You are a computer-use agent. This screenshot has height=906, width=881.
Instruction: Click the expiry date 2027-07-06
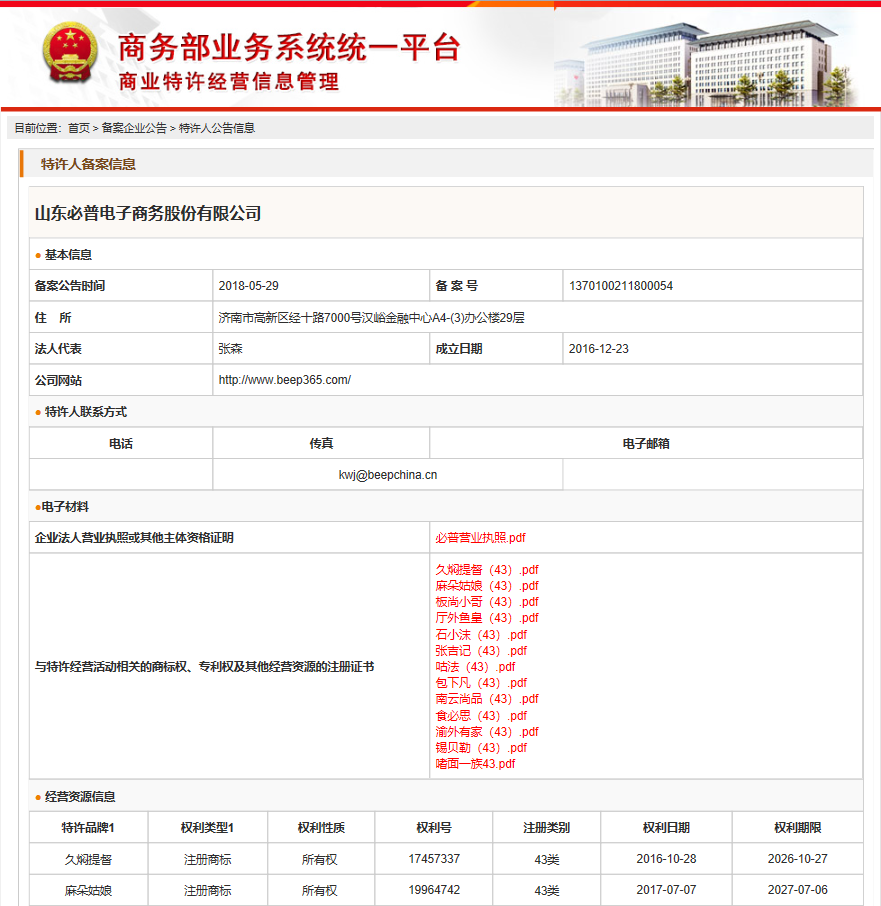pyautogui.click(x=798, y=890)
